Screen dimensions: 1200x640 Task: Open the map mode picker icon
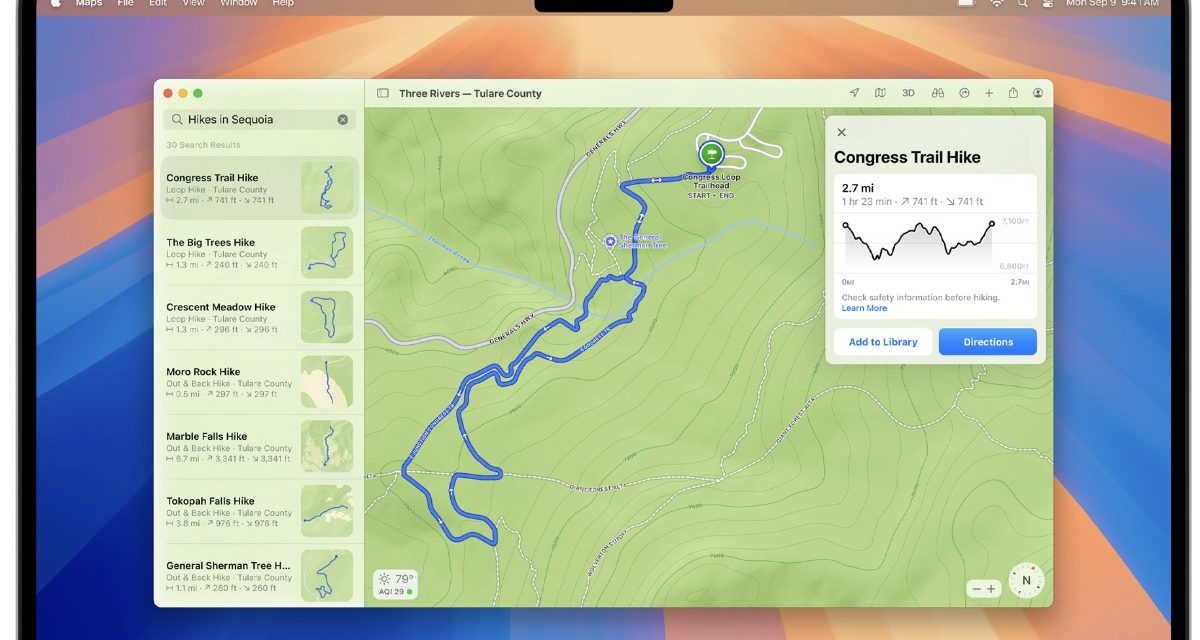pos(880,92)
